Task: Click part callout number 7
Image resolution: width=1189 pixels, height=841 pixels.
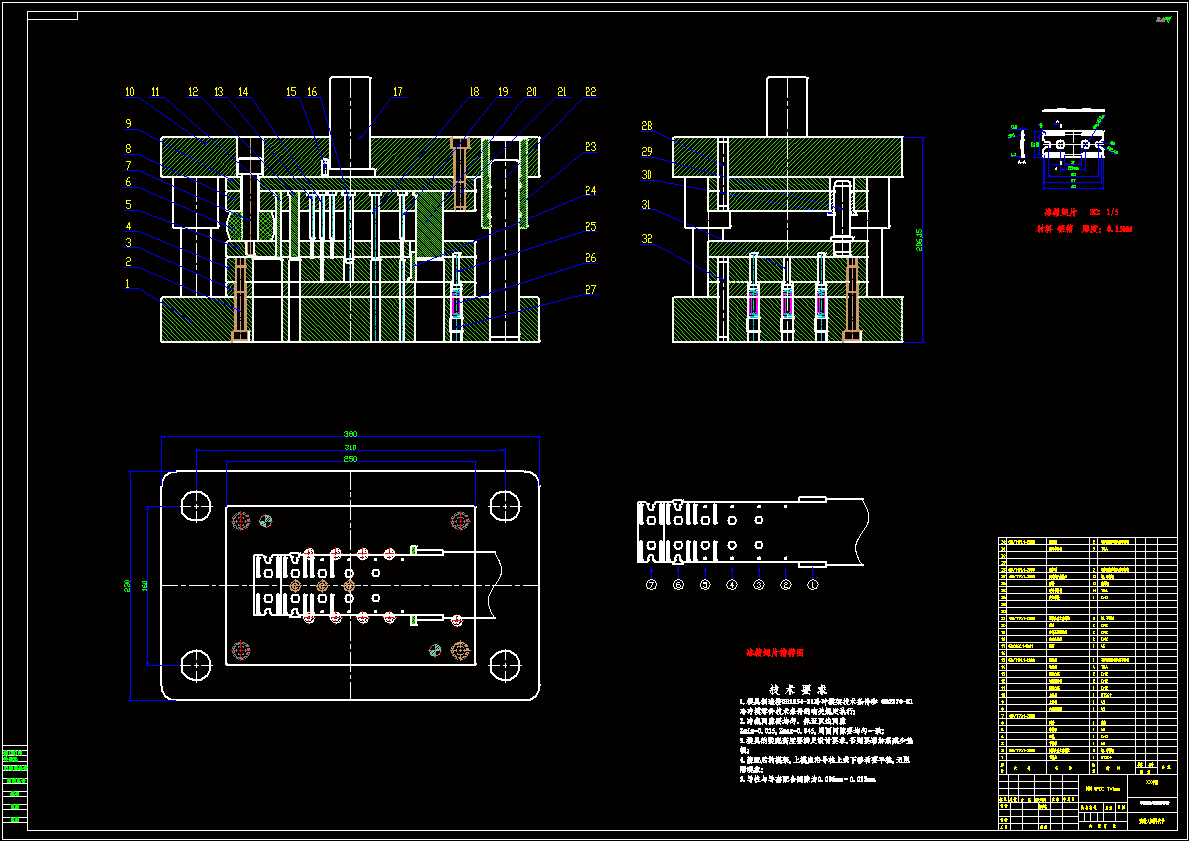Action: (x=128, y=165)
